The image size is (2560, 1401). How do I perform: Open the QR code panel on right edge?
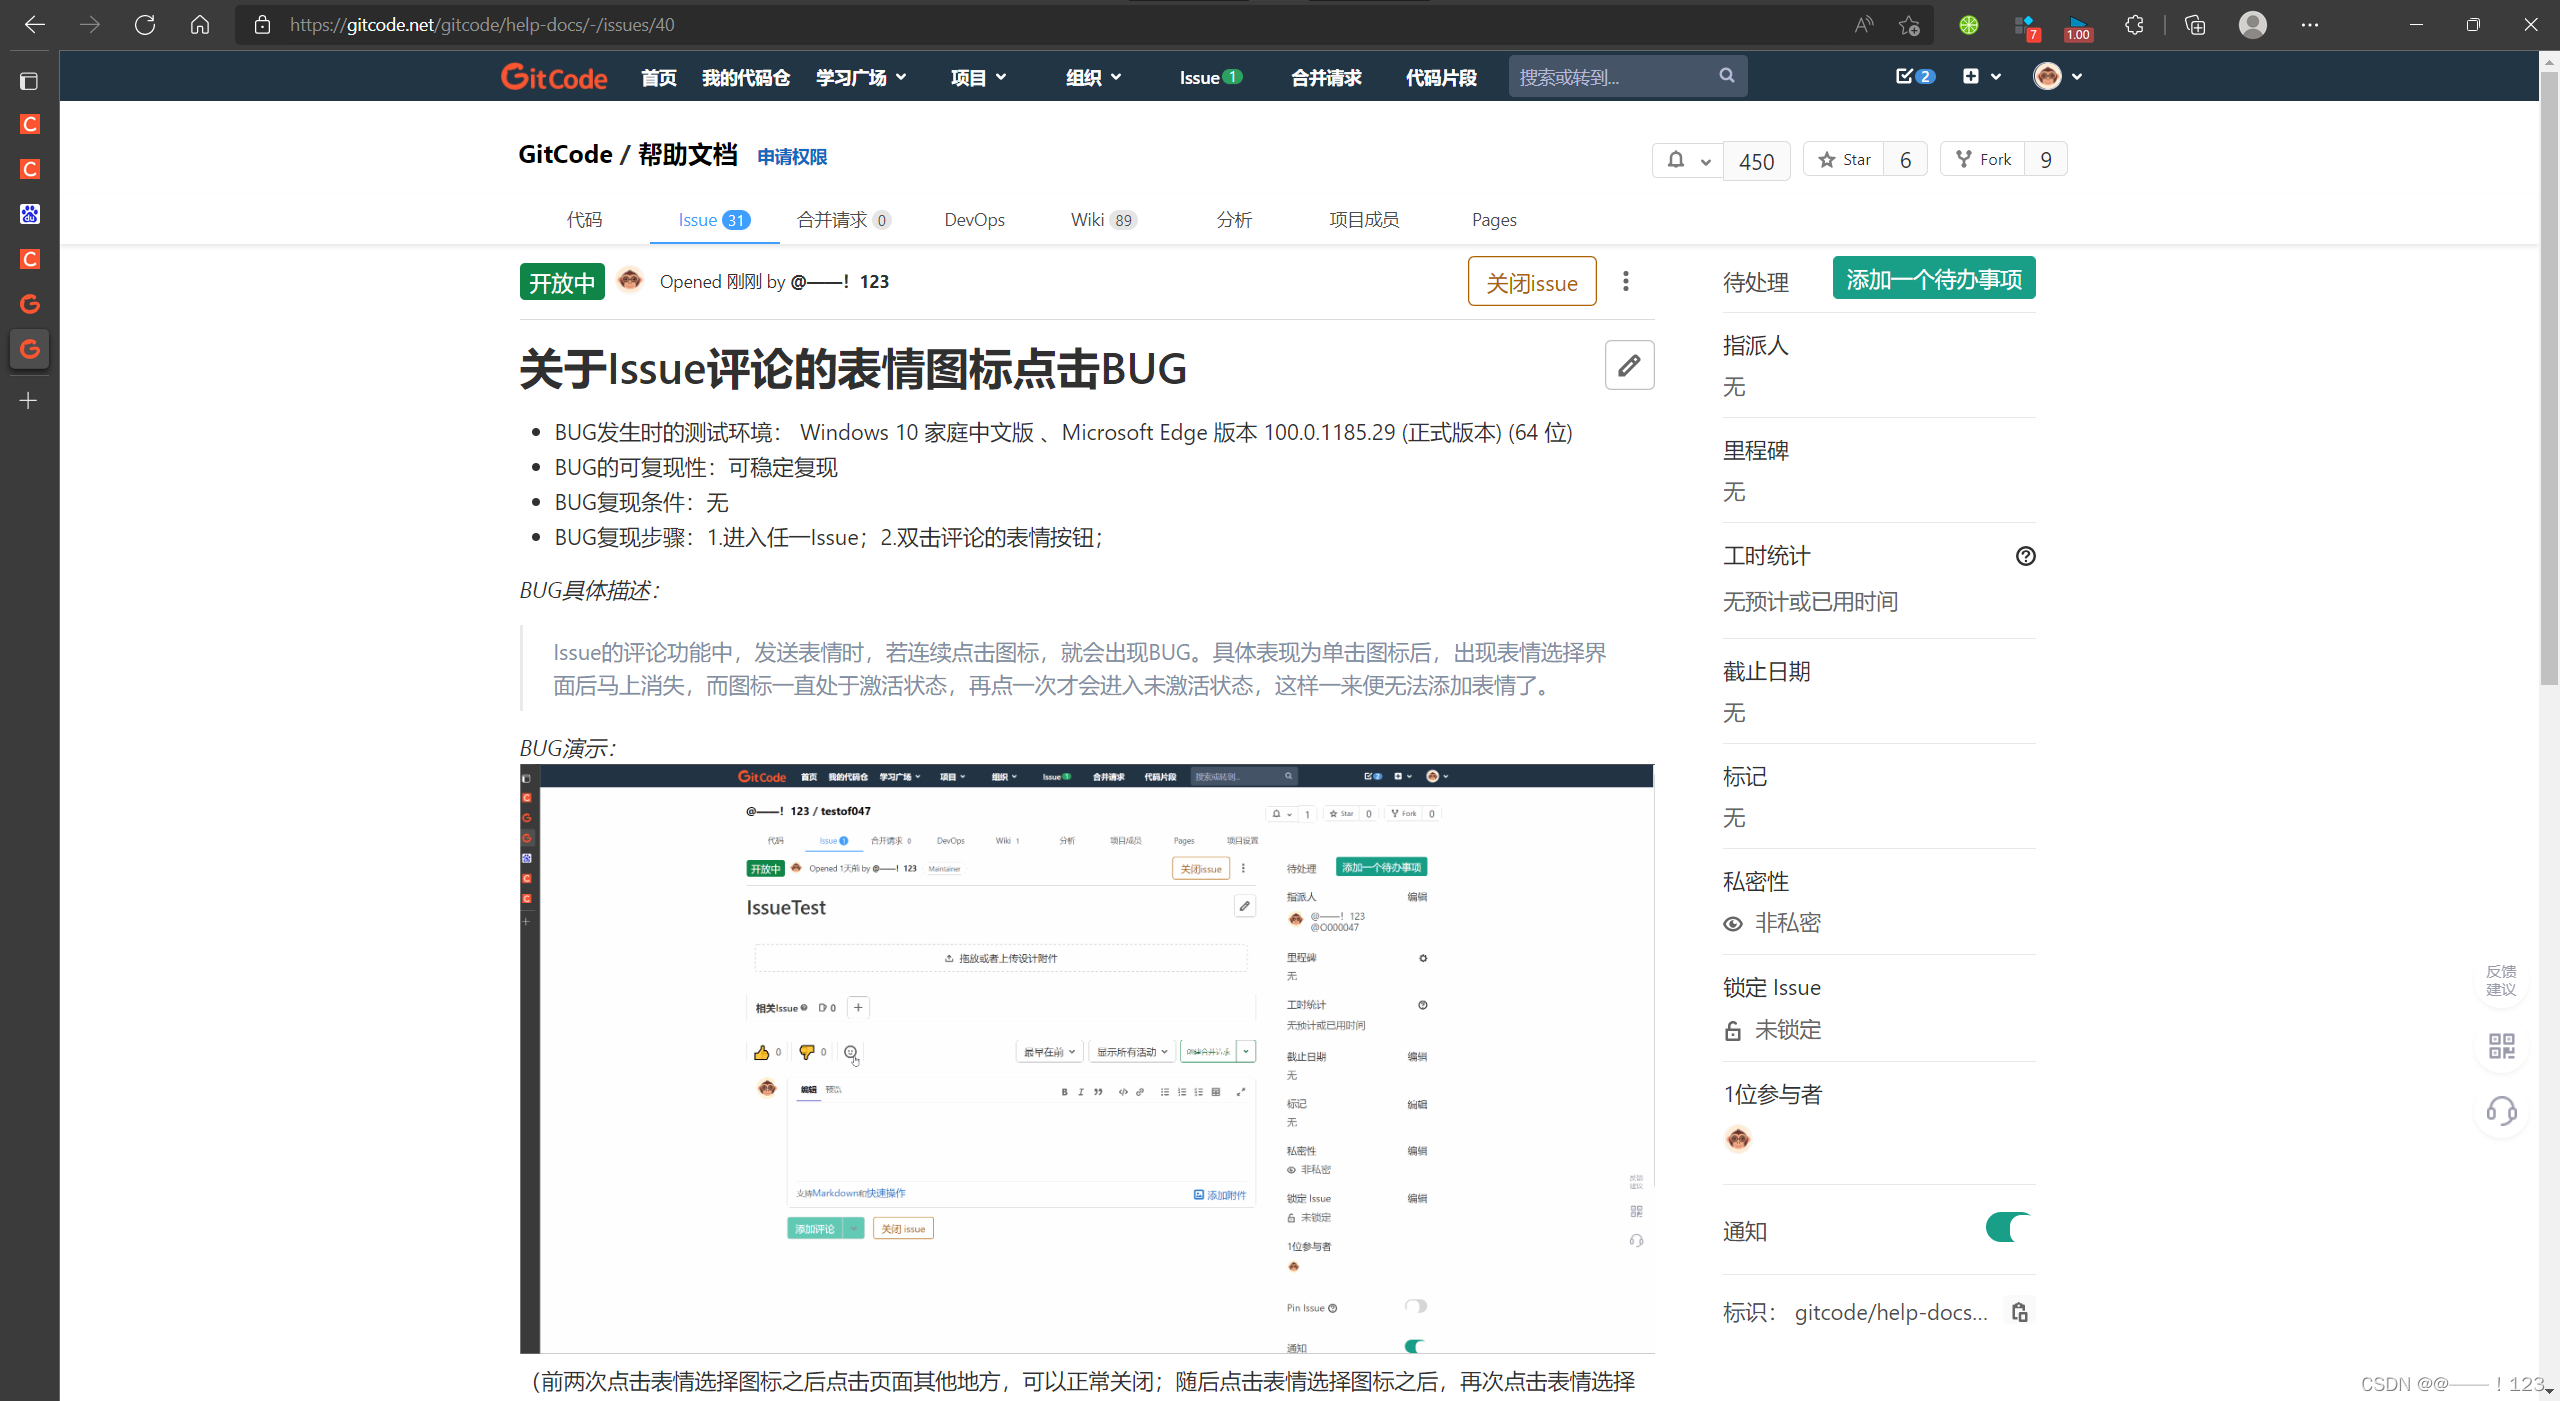tap(2502, 1046)
